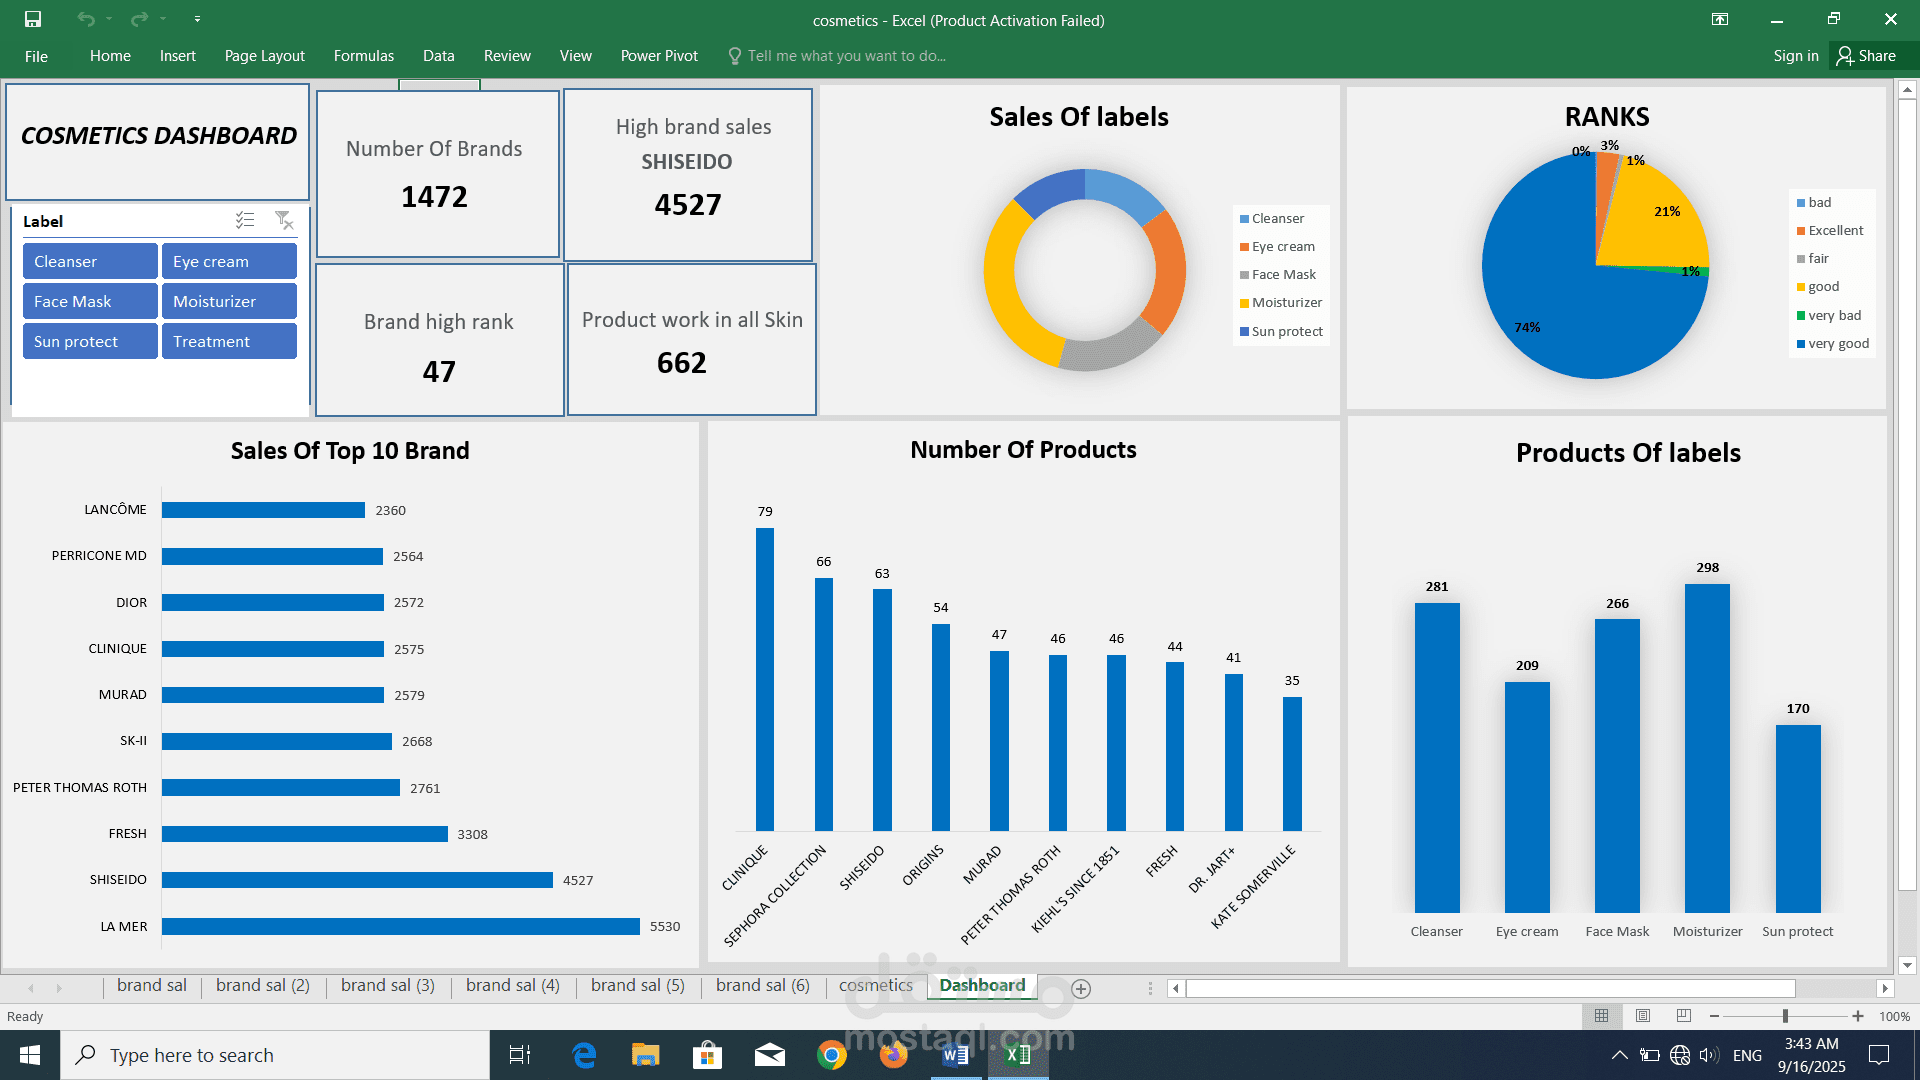Open ribbon display options icon

1720,19
